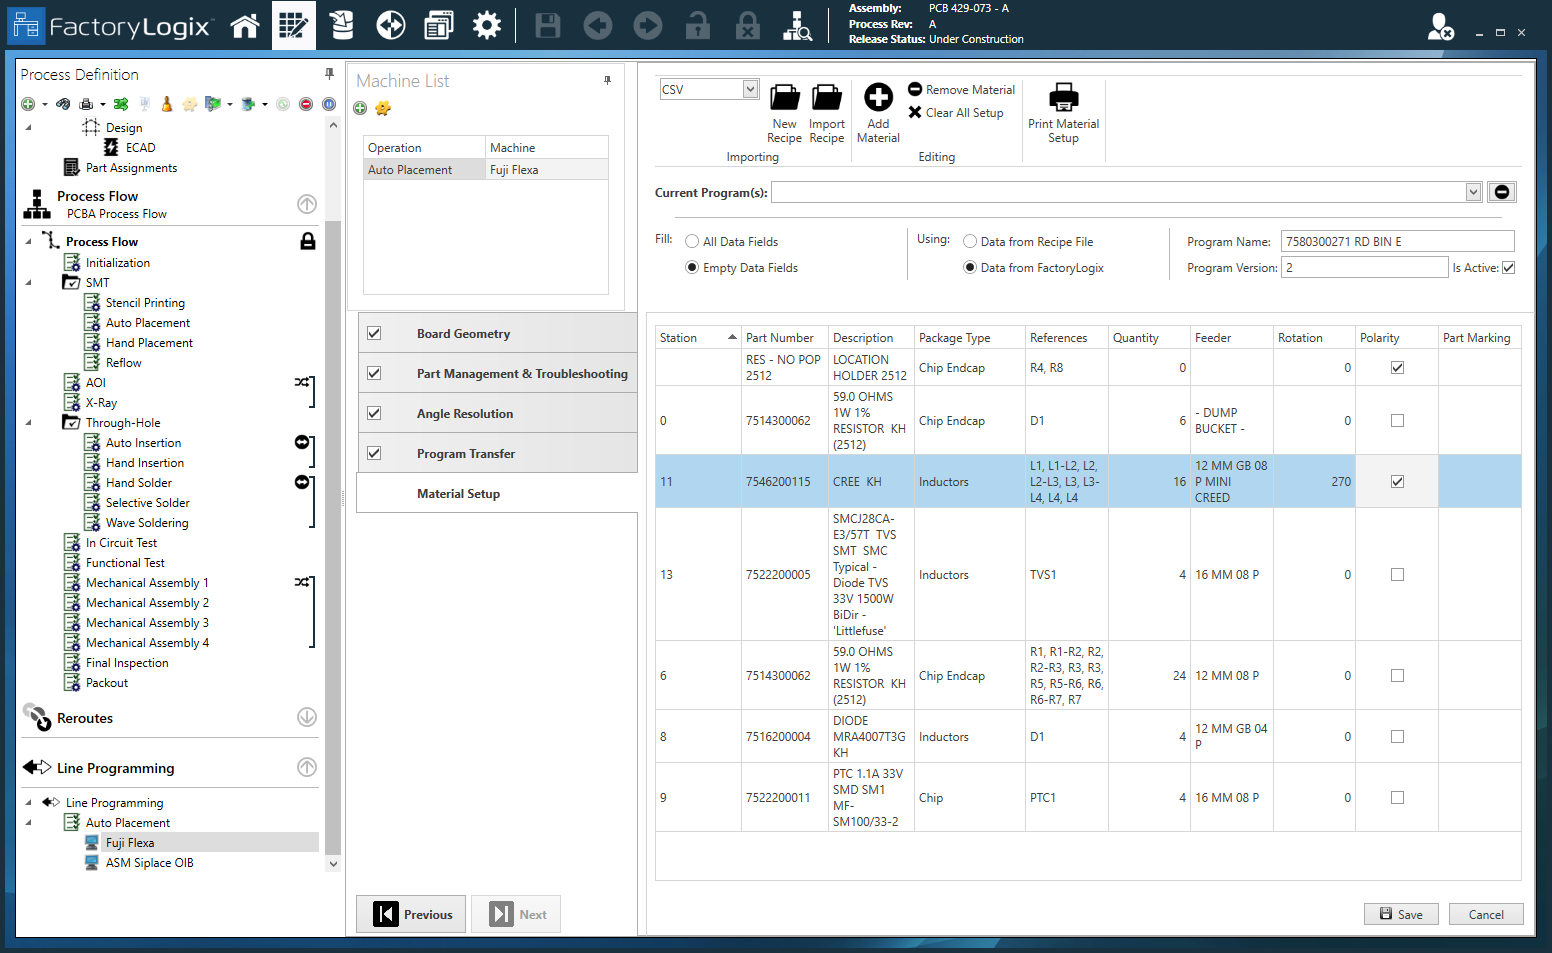Screen dimensions: 1552x953
Task: Pin the Machine List panel
Action: coord(607,80)
